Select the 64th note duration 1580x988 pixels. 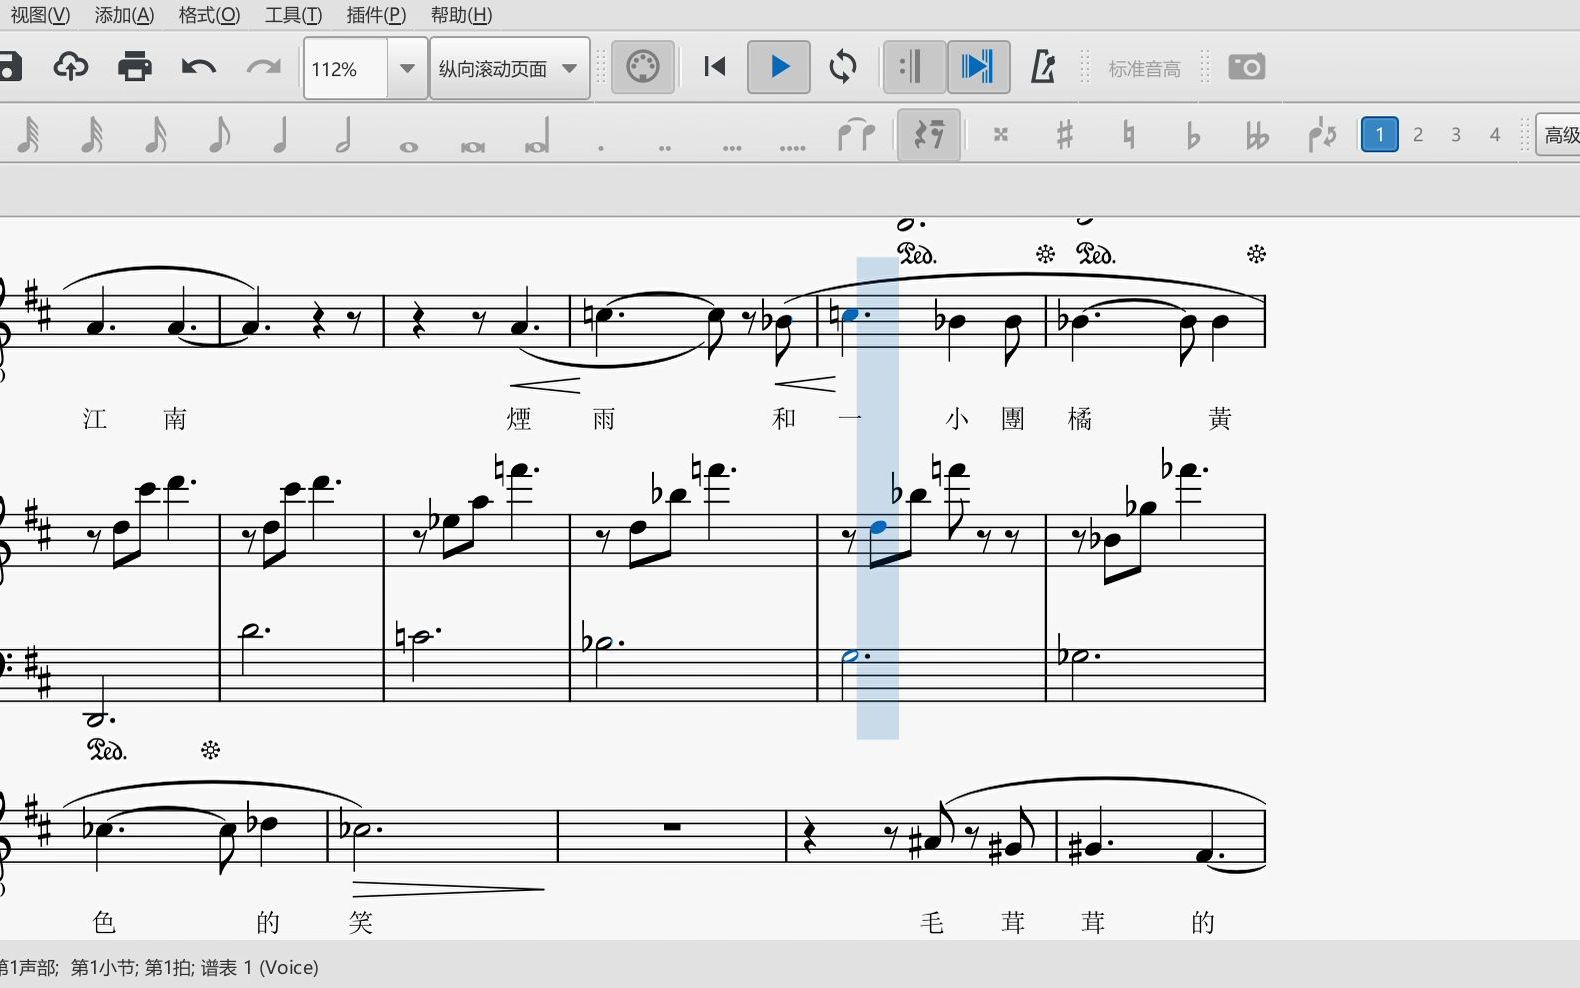[x=28, y=134]
